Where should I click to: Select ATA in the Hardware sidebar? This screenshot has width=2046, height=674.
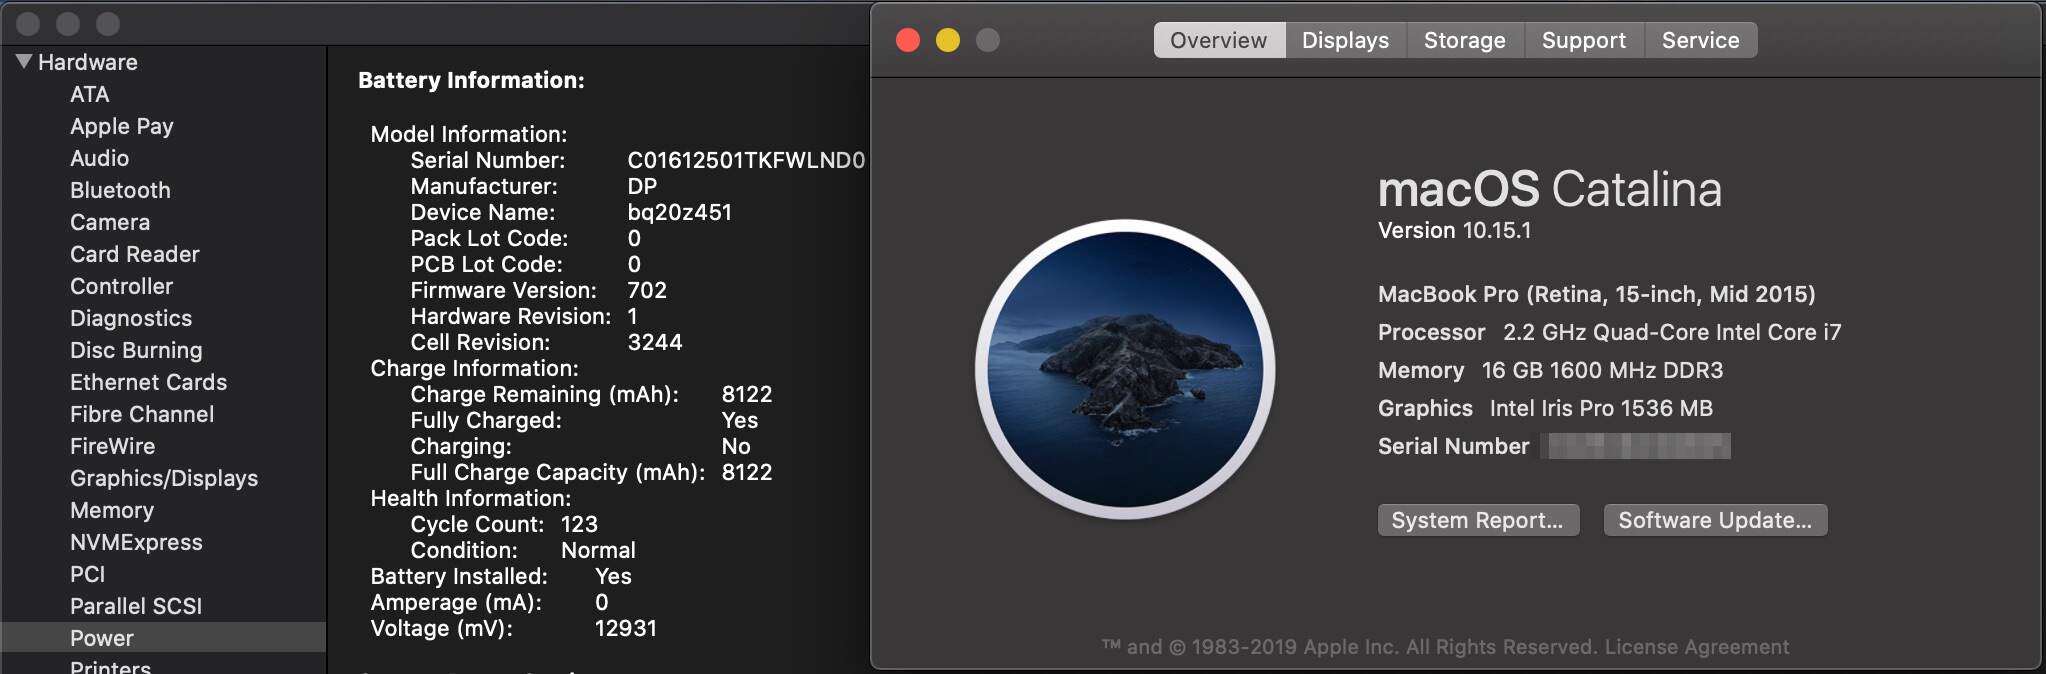click(x=89, y=94)
